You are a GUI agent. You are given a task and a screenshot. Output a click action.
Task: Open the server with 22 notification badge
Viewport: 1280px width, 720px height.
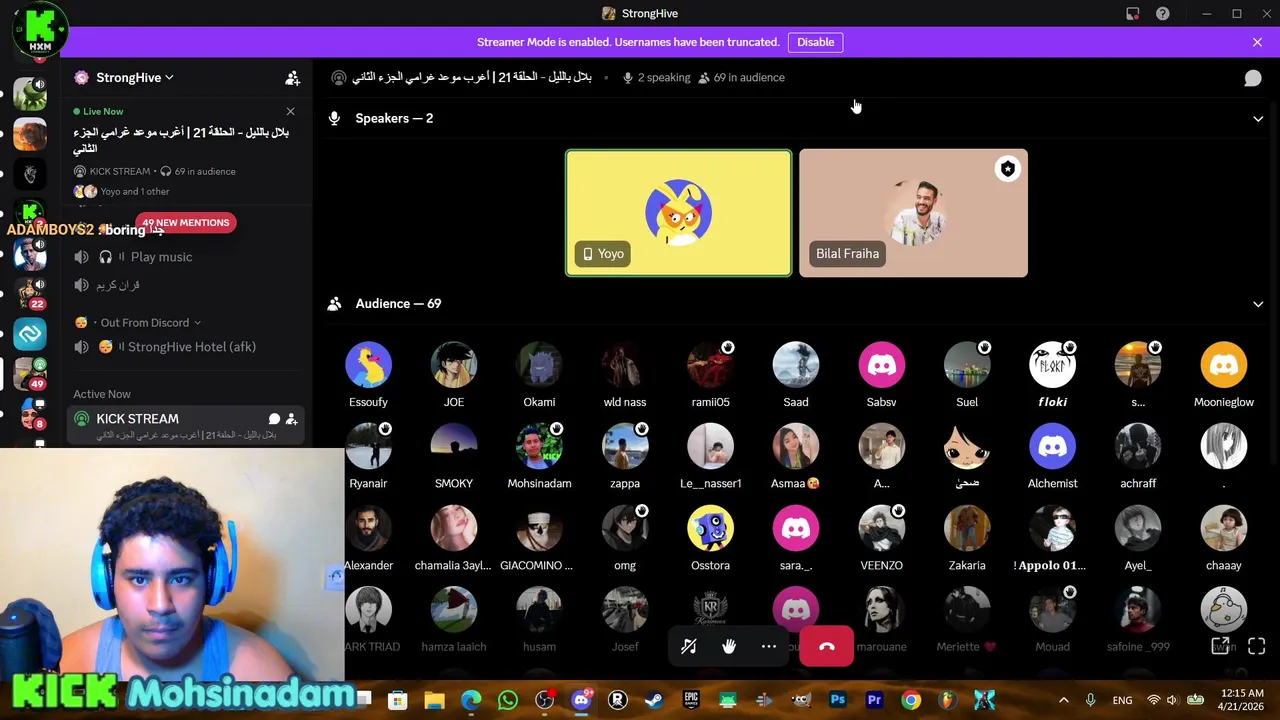30,293
